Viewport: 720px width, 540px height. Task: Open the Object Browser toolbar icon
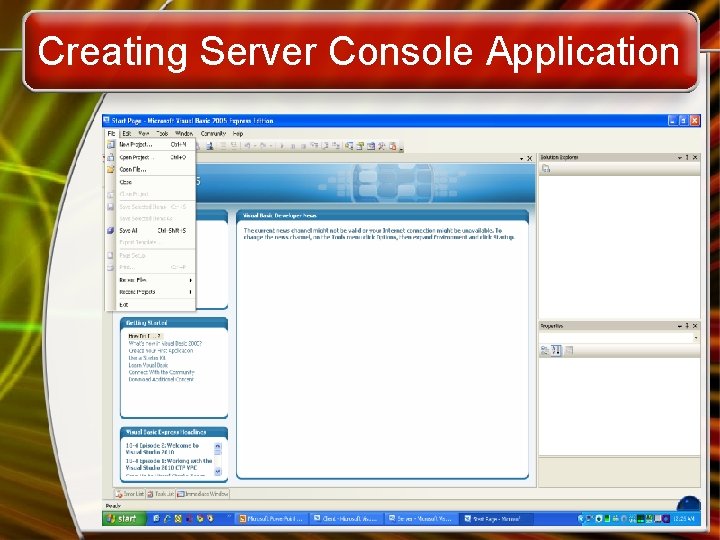[x=371, y=146]
